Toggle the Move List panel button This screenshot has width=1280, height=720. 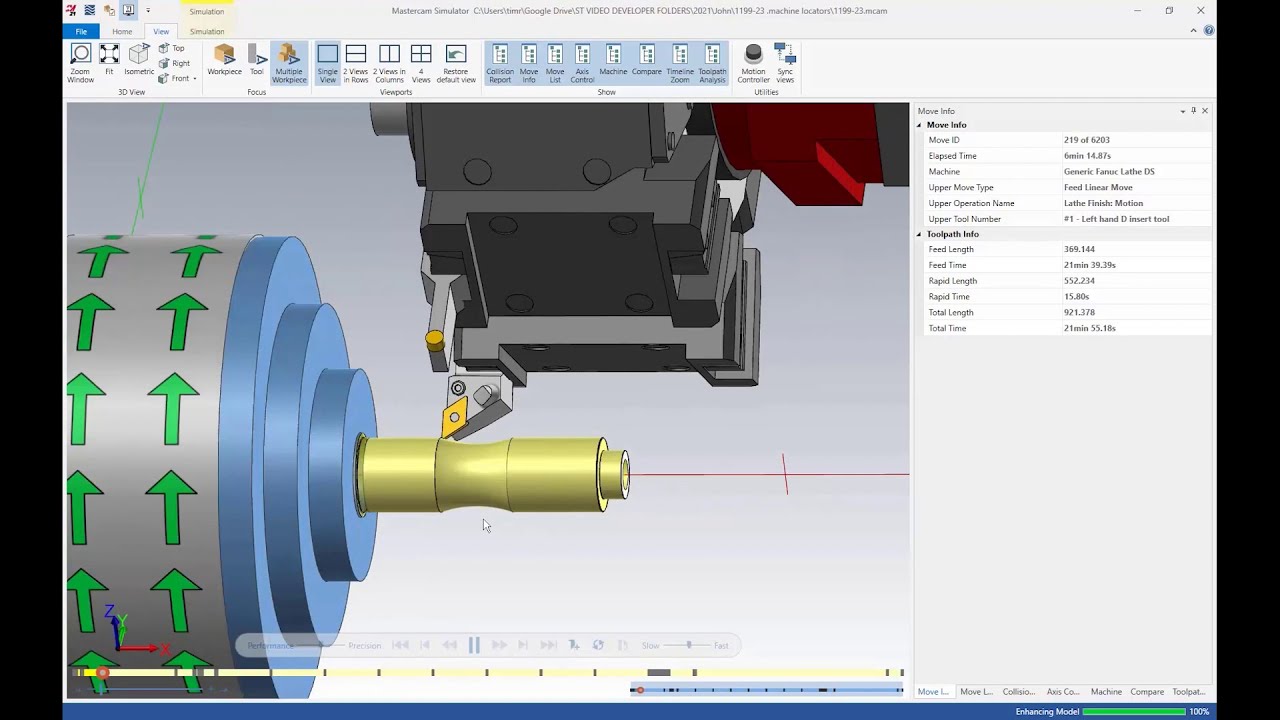555,63
